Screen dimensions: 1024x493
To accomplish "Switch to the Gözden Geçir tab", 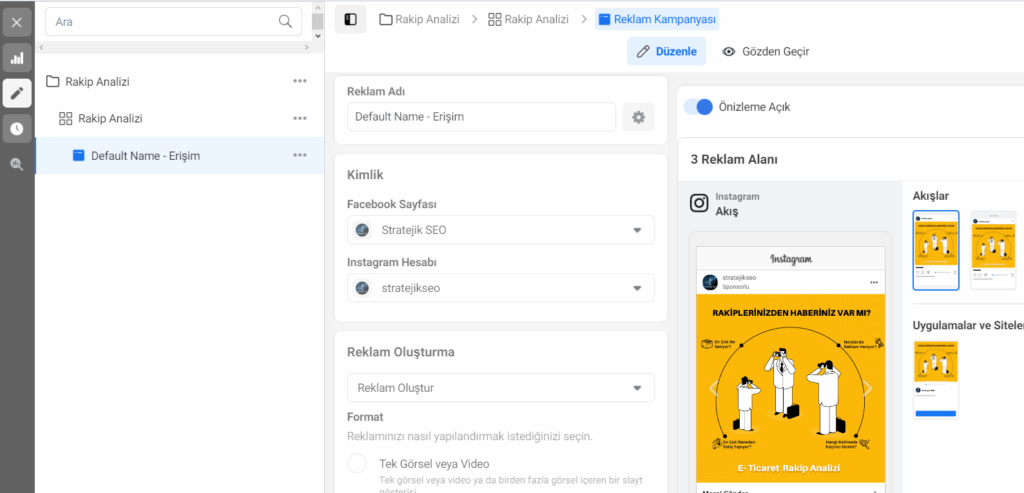I will (x=766, y=51).
